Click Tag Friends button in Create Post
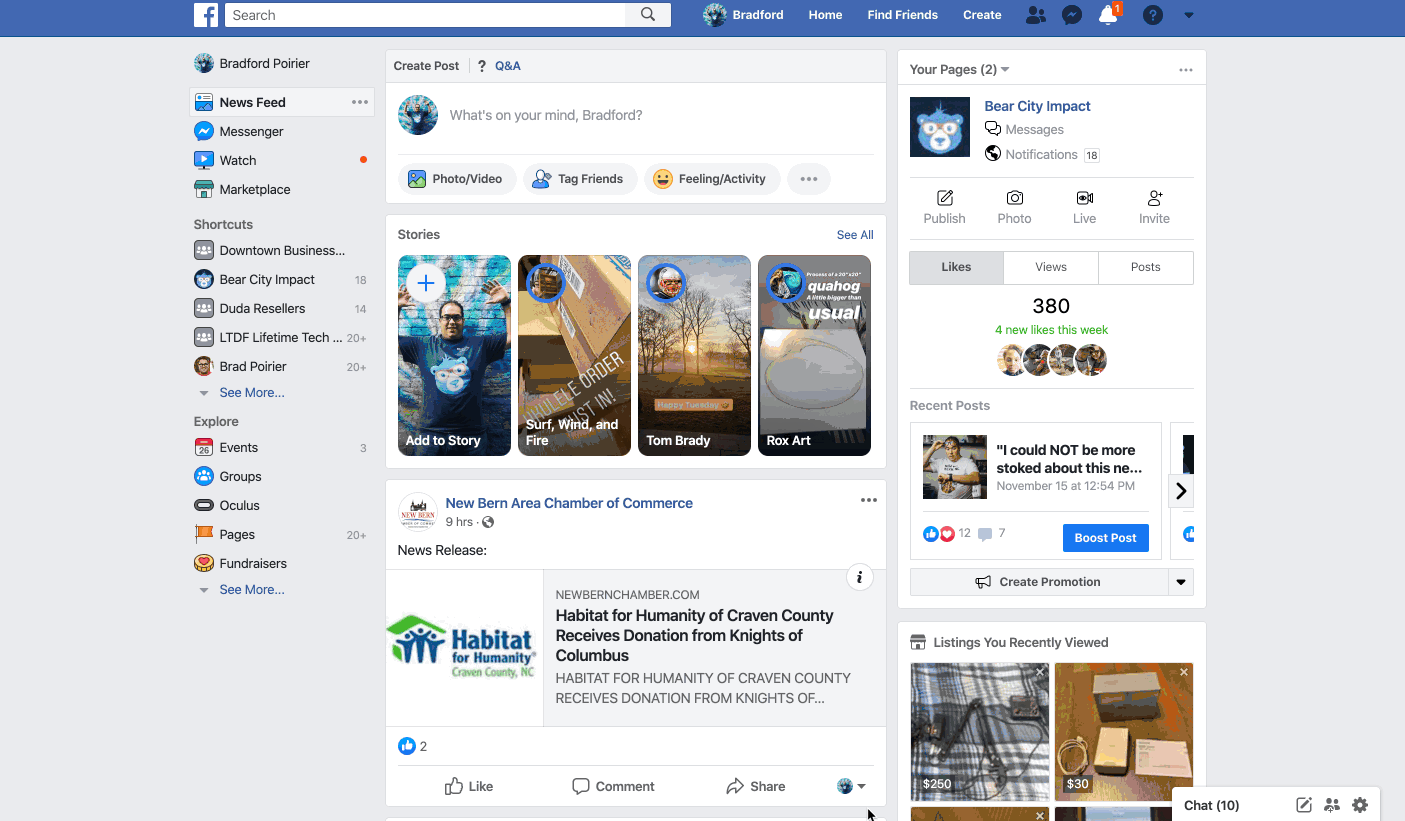The height and width of the screenshot is (821, 1405). point(580,179)
